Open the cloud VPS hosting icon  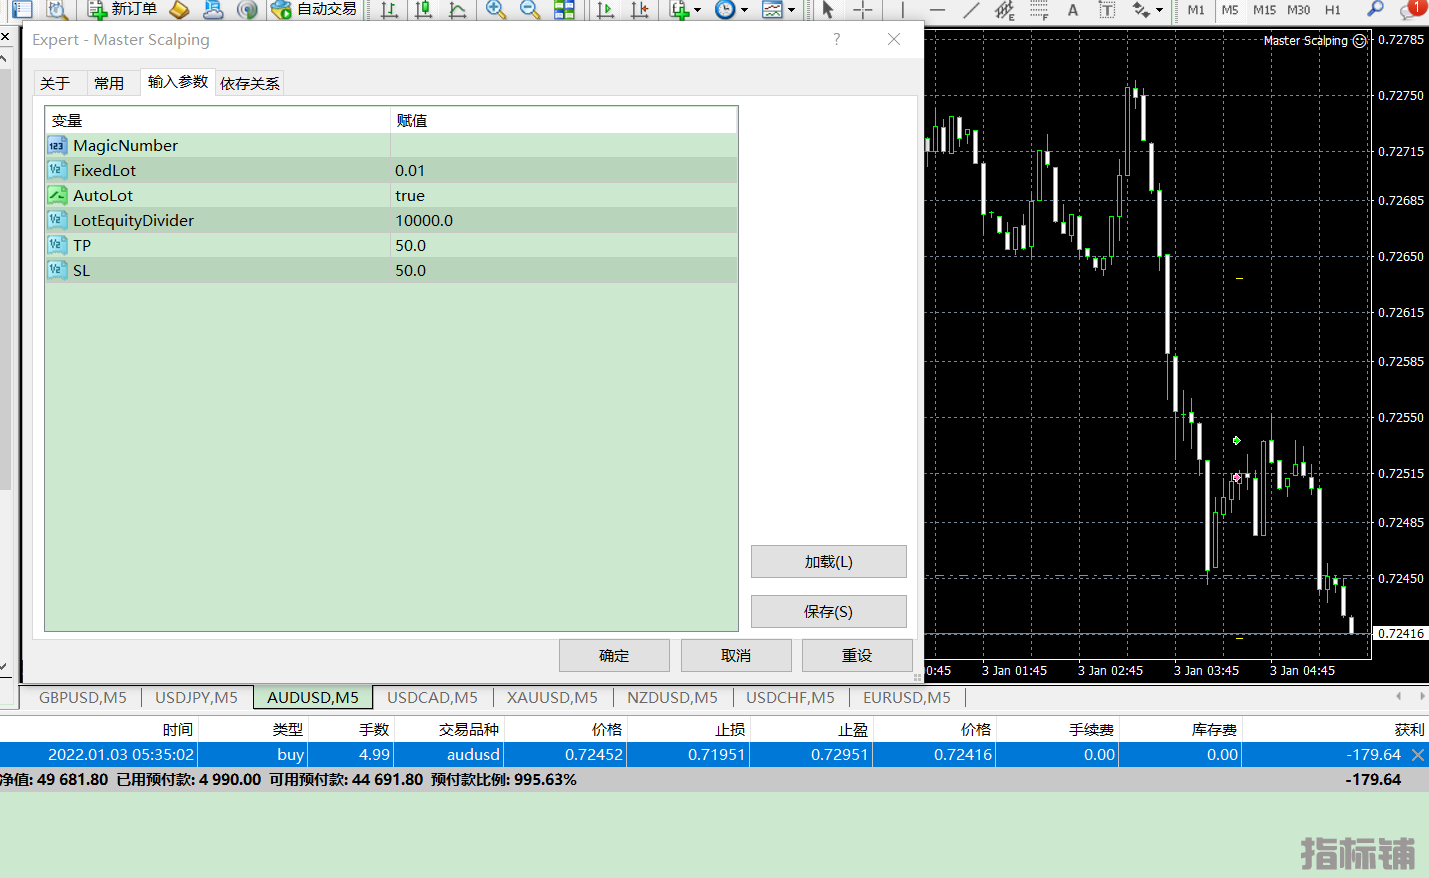pyautogui.click(x=213, y=10)
